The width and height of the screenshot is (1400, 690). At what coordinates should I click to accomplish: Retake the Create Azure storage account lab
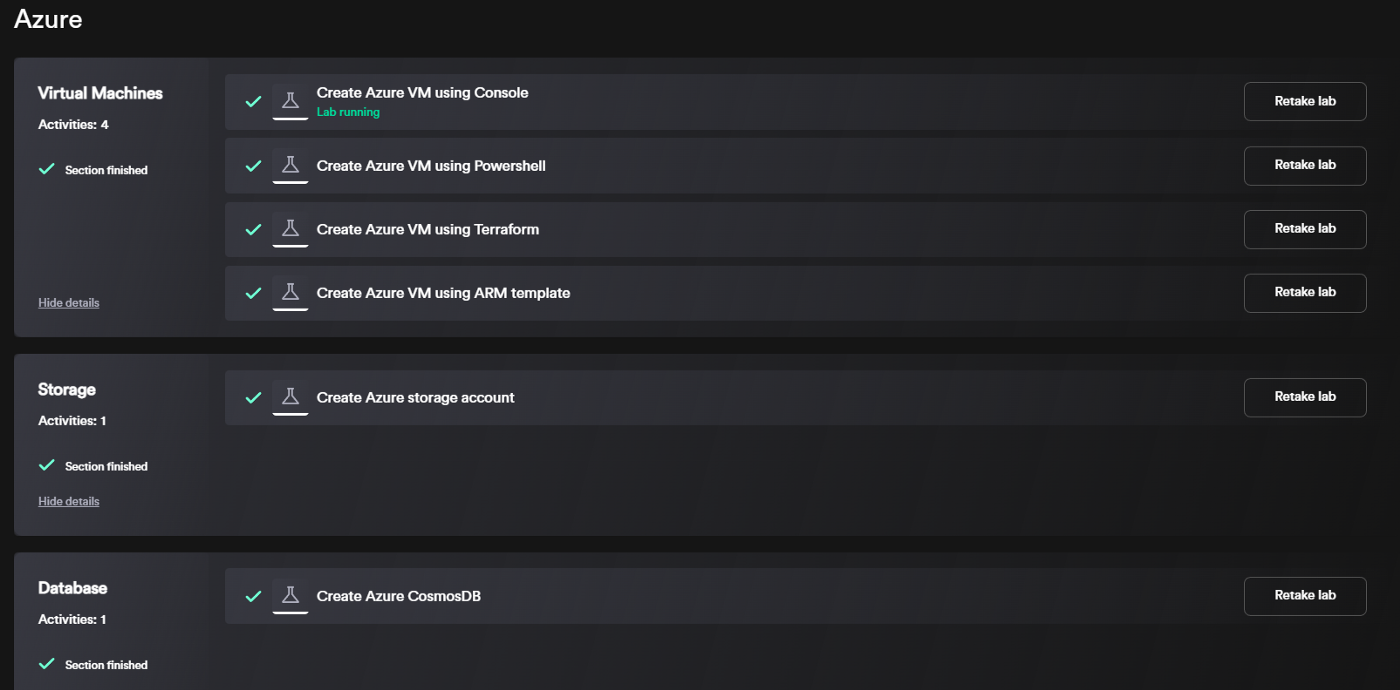(x=1305, y=397)
